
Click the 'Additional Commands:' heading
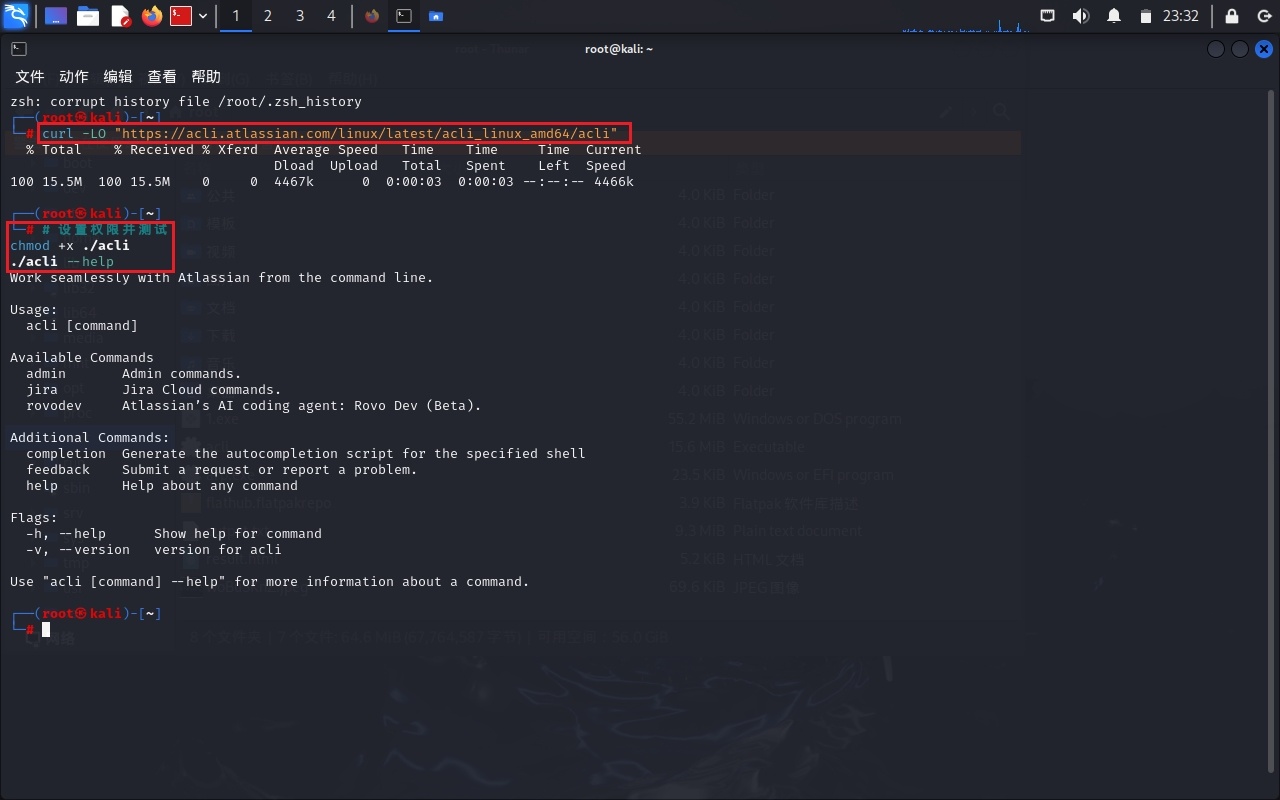[90, 438]
